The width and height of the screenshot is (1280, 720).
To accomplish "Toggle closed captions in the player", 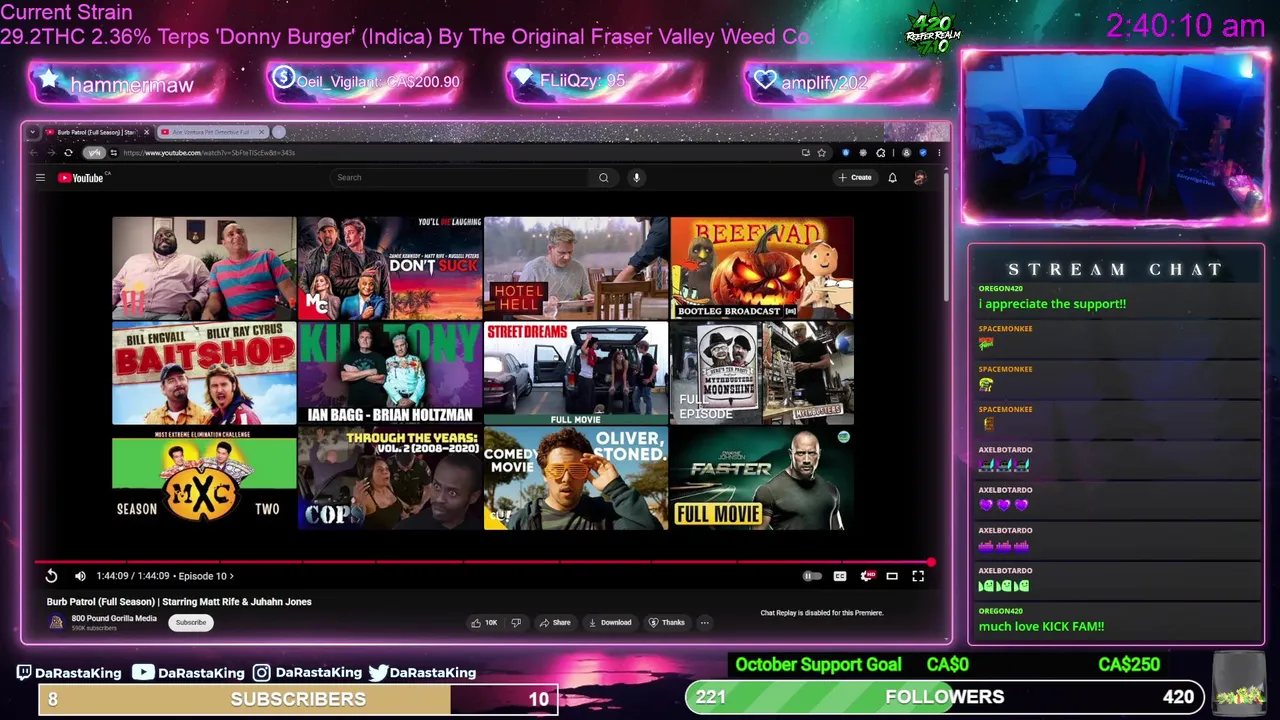I will tap(840, 576).
